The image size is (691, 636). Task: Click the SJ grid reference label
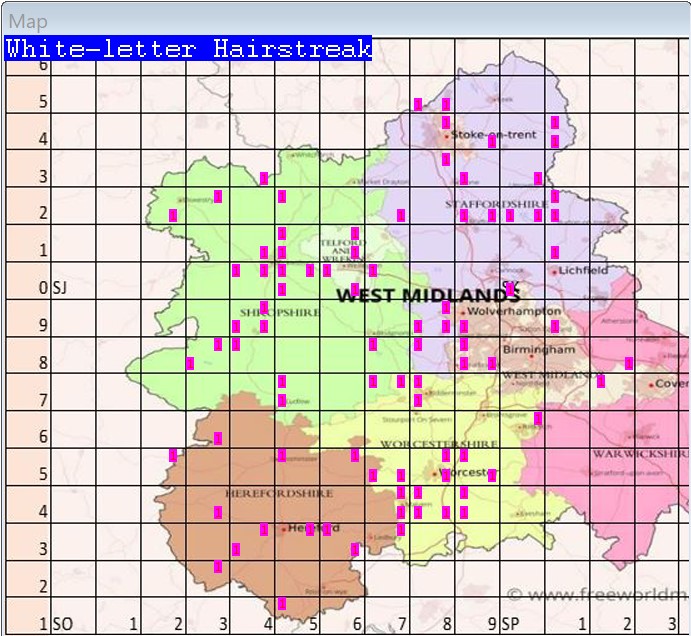(60, 288)
